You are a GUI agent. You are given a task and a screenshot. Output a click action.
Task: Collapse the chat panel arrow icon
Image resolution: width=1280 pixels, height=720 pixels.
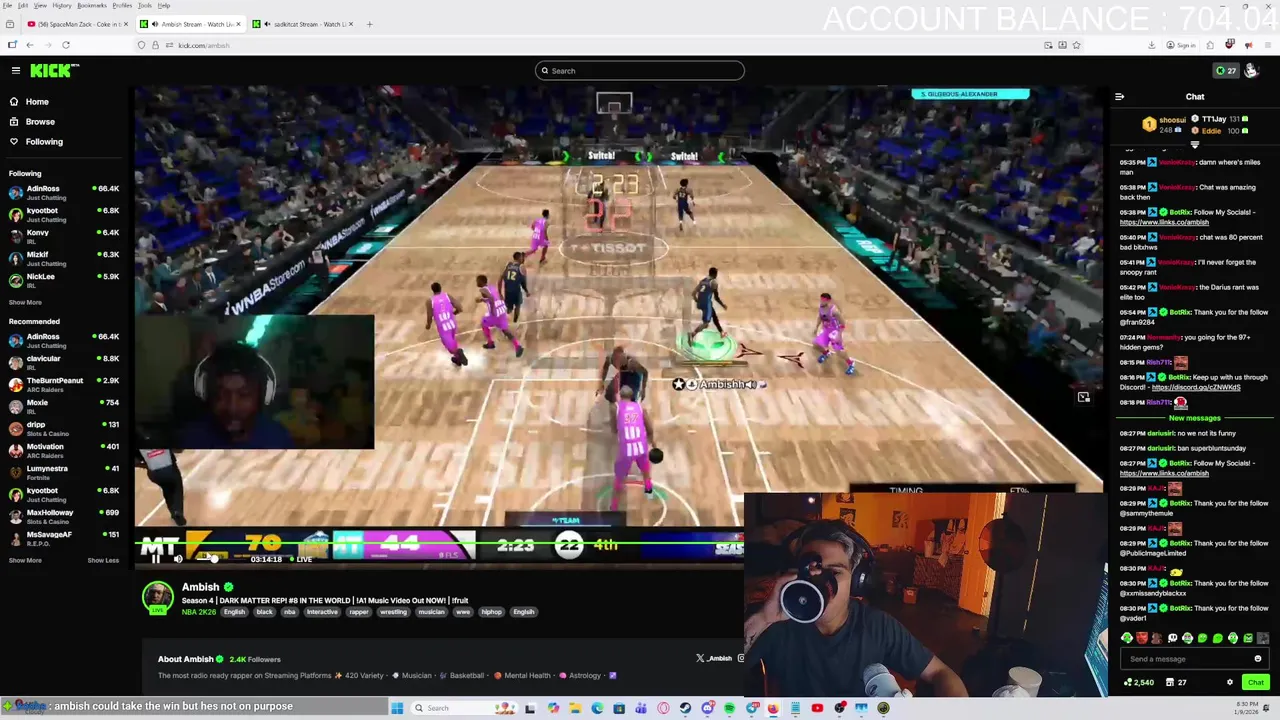[1119, 97]
